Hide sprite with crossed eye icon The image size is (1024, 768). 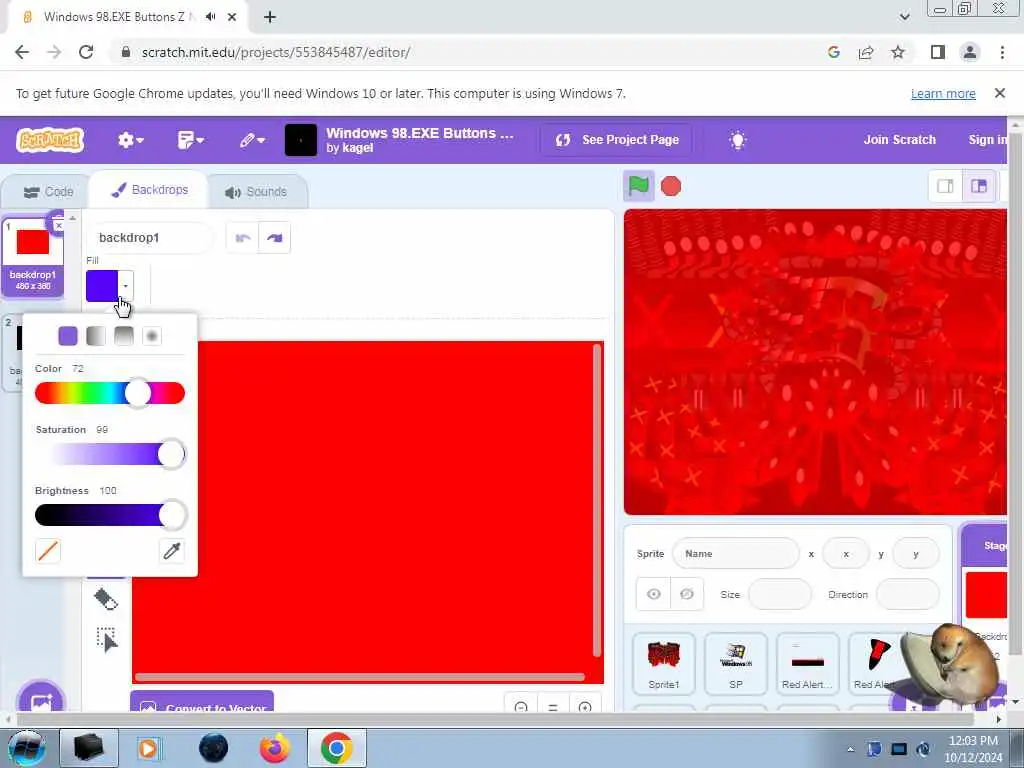tap(687, 594)
